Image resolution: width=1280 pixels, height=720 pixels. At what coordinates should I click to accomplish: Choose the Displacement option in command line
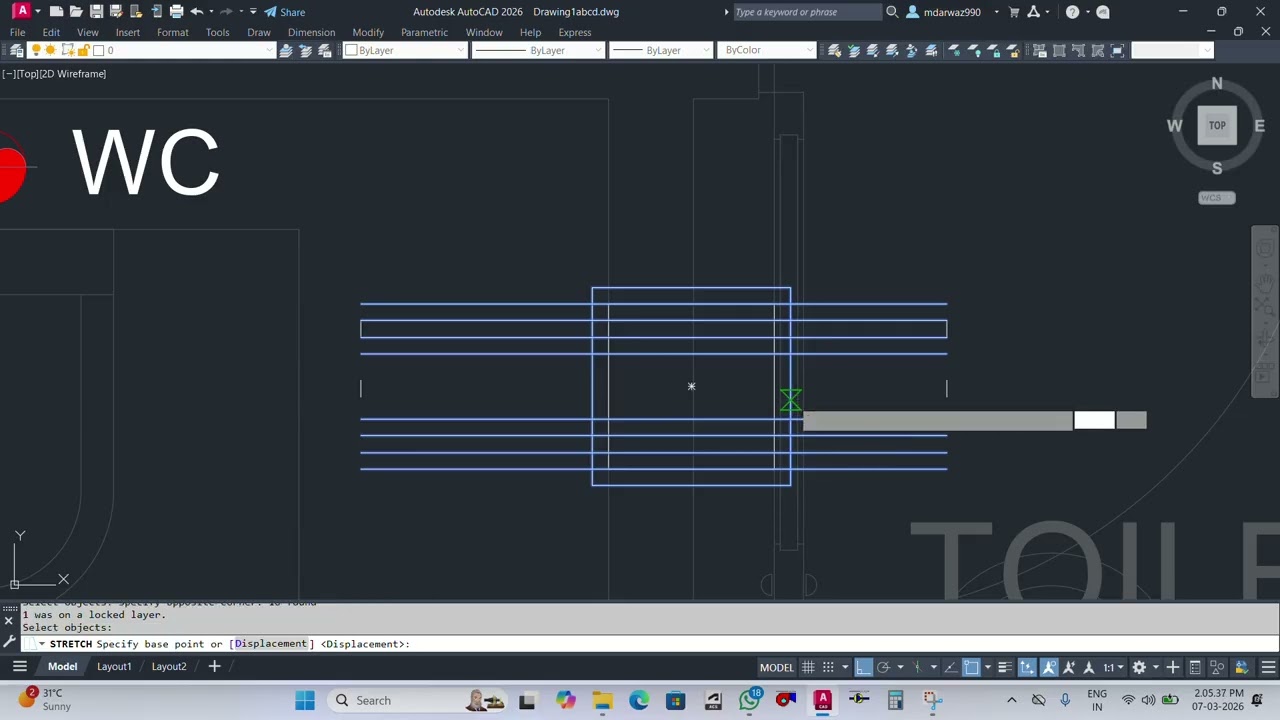(271, 644)
